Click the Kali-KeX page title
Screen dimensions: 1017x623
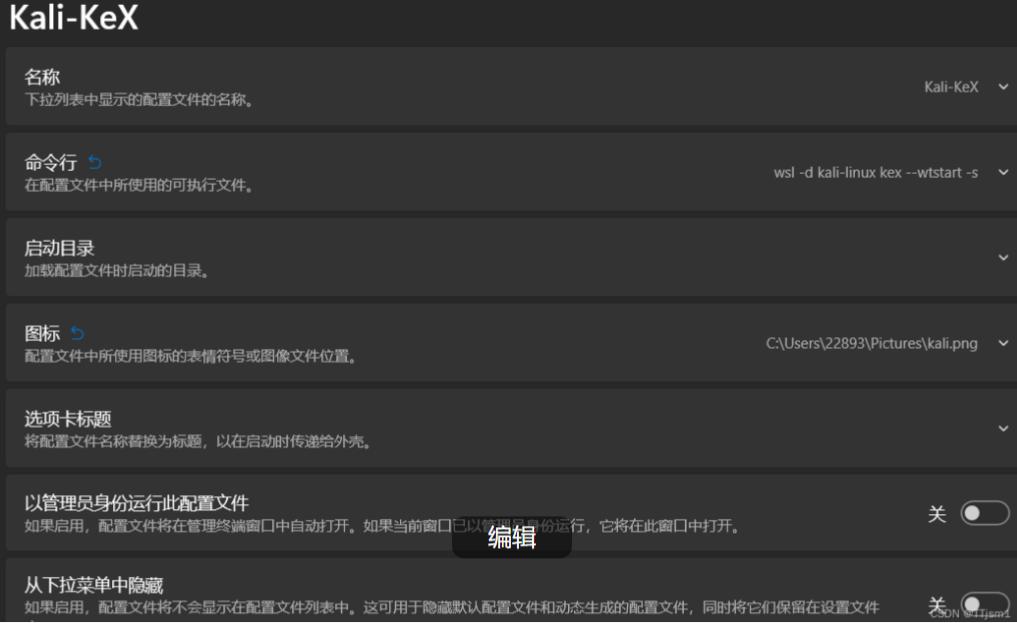pos(74,18)
